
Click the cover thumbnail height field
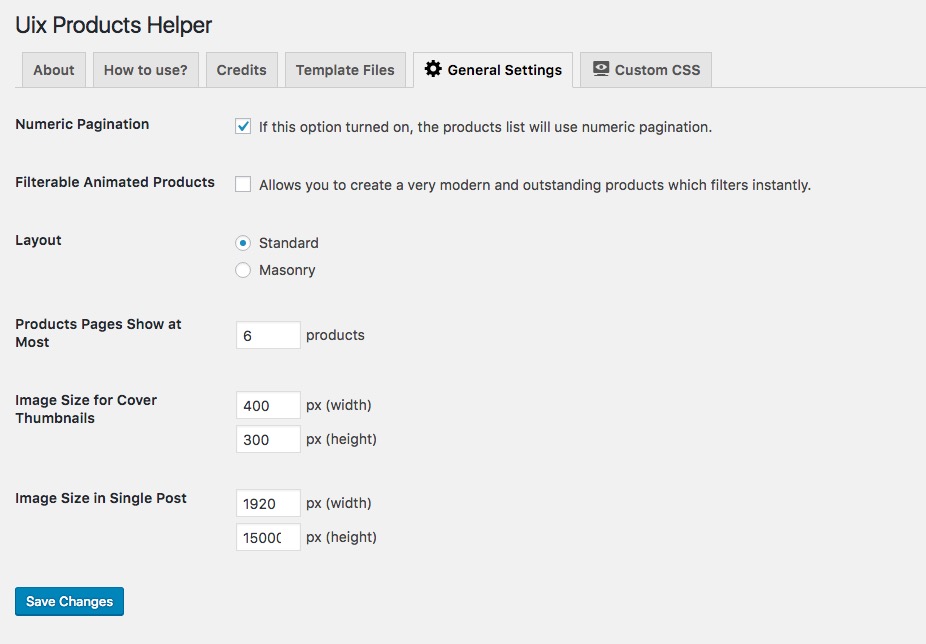[268, 439]
